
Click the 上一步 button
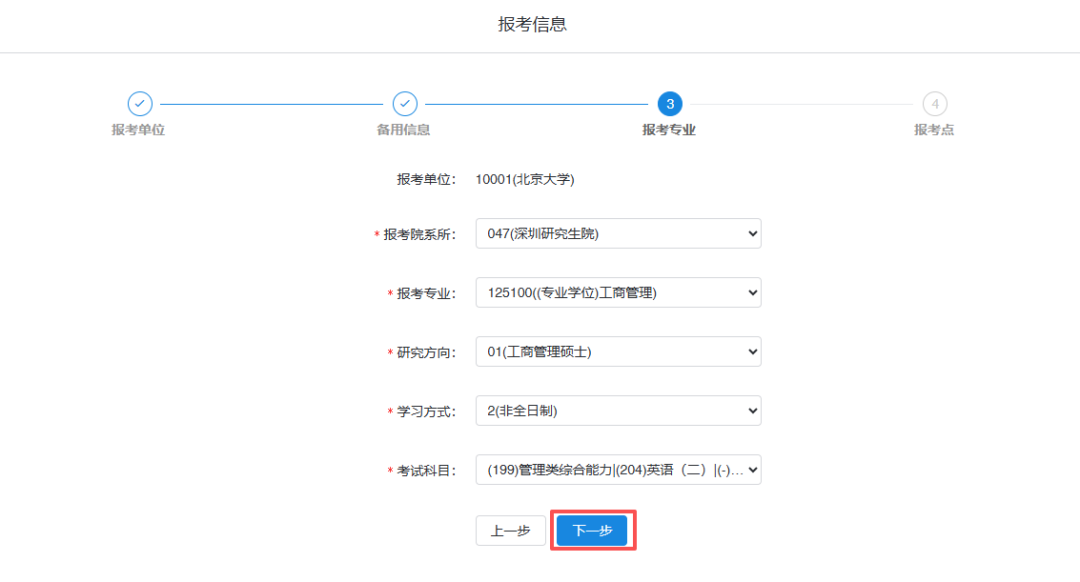pos(510,531)
